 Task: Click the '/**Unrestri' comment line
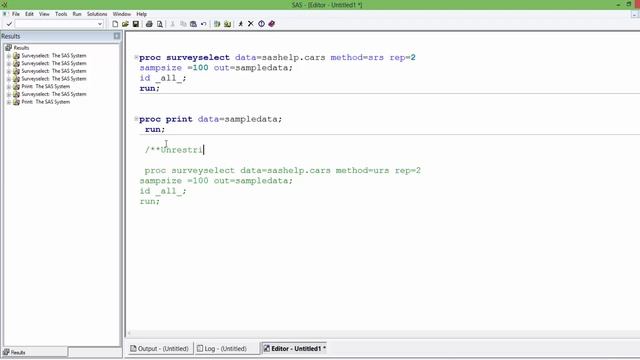(173, 150)
